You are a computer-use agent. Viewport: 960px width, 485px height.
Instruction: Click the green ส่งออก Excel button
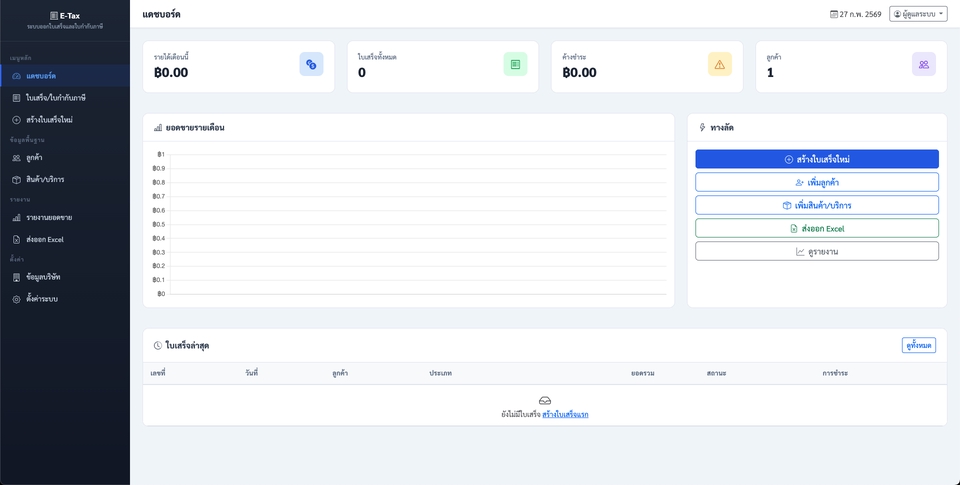(816, 228)
